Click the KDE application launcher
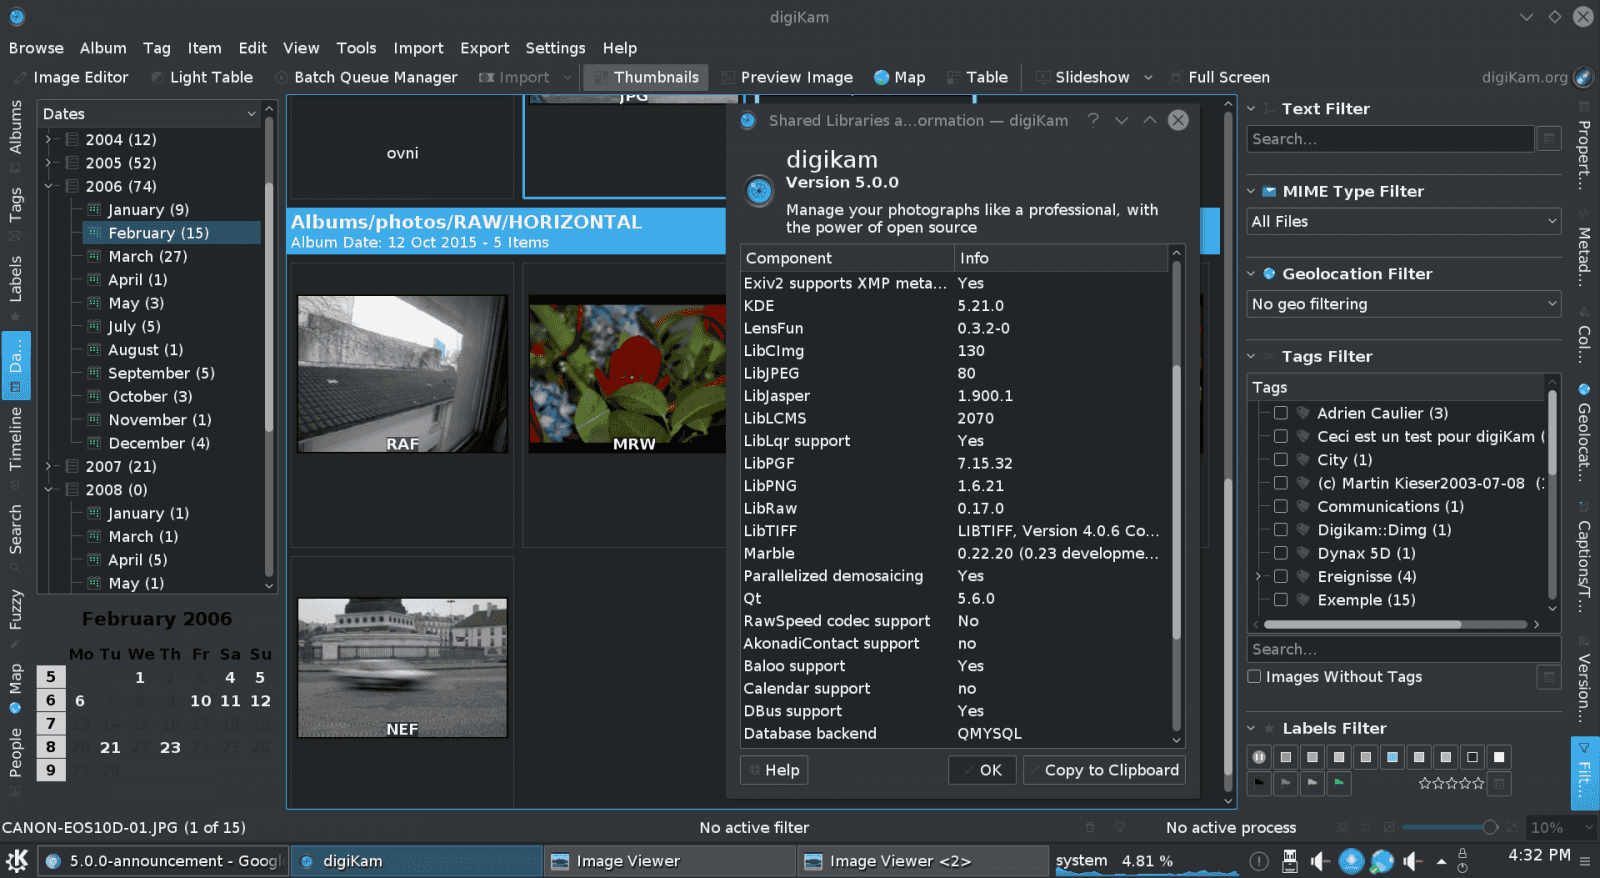This screenshot has height=878, width=1600. pyautogui.click(x=17, y=860)
